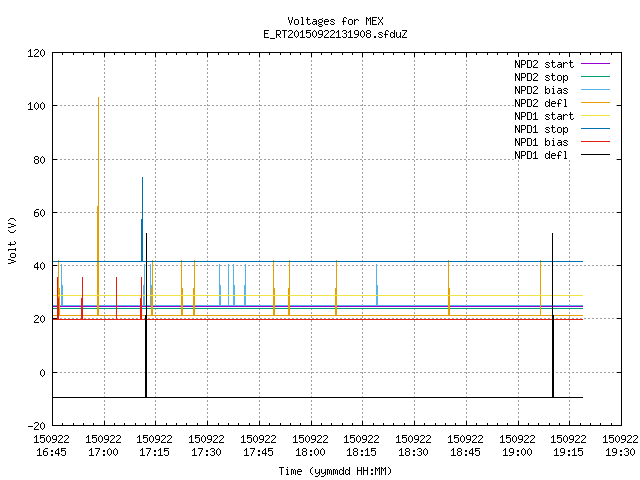Image resolution: width=640 pixels, height=480 pixels.
Task: Click the 18:30 time axis label
Action: pyautogui.click(x=413, y=453)
